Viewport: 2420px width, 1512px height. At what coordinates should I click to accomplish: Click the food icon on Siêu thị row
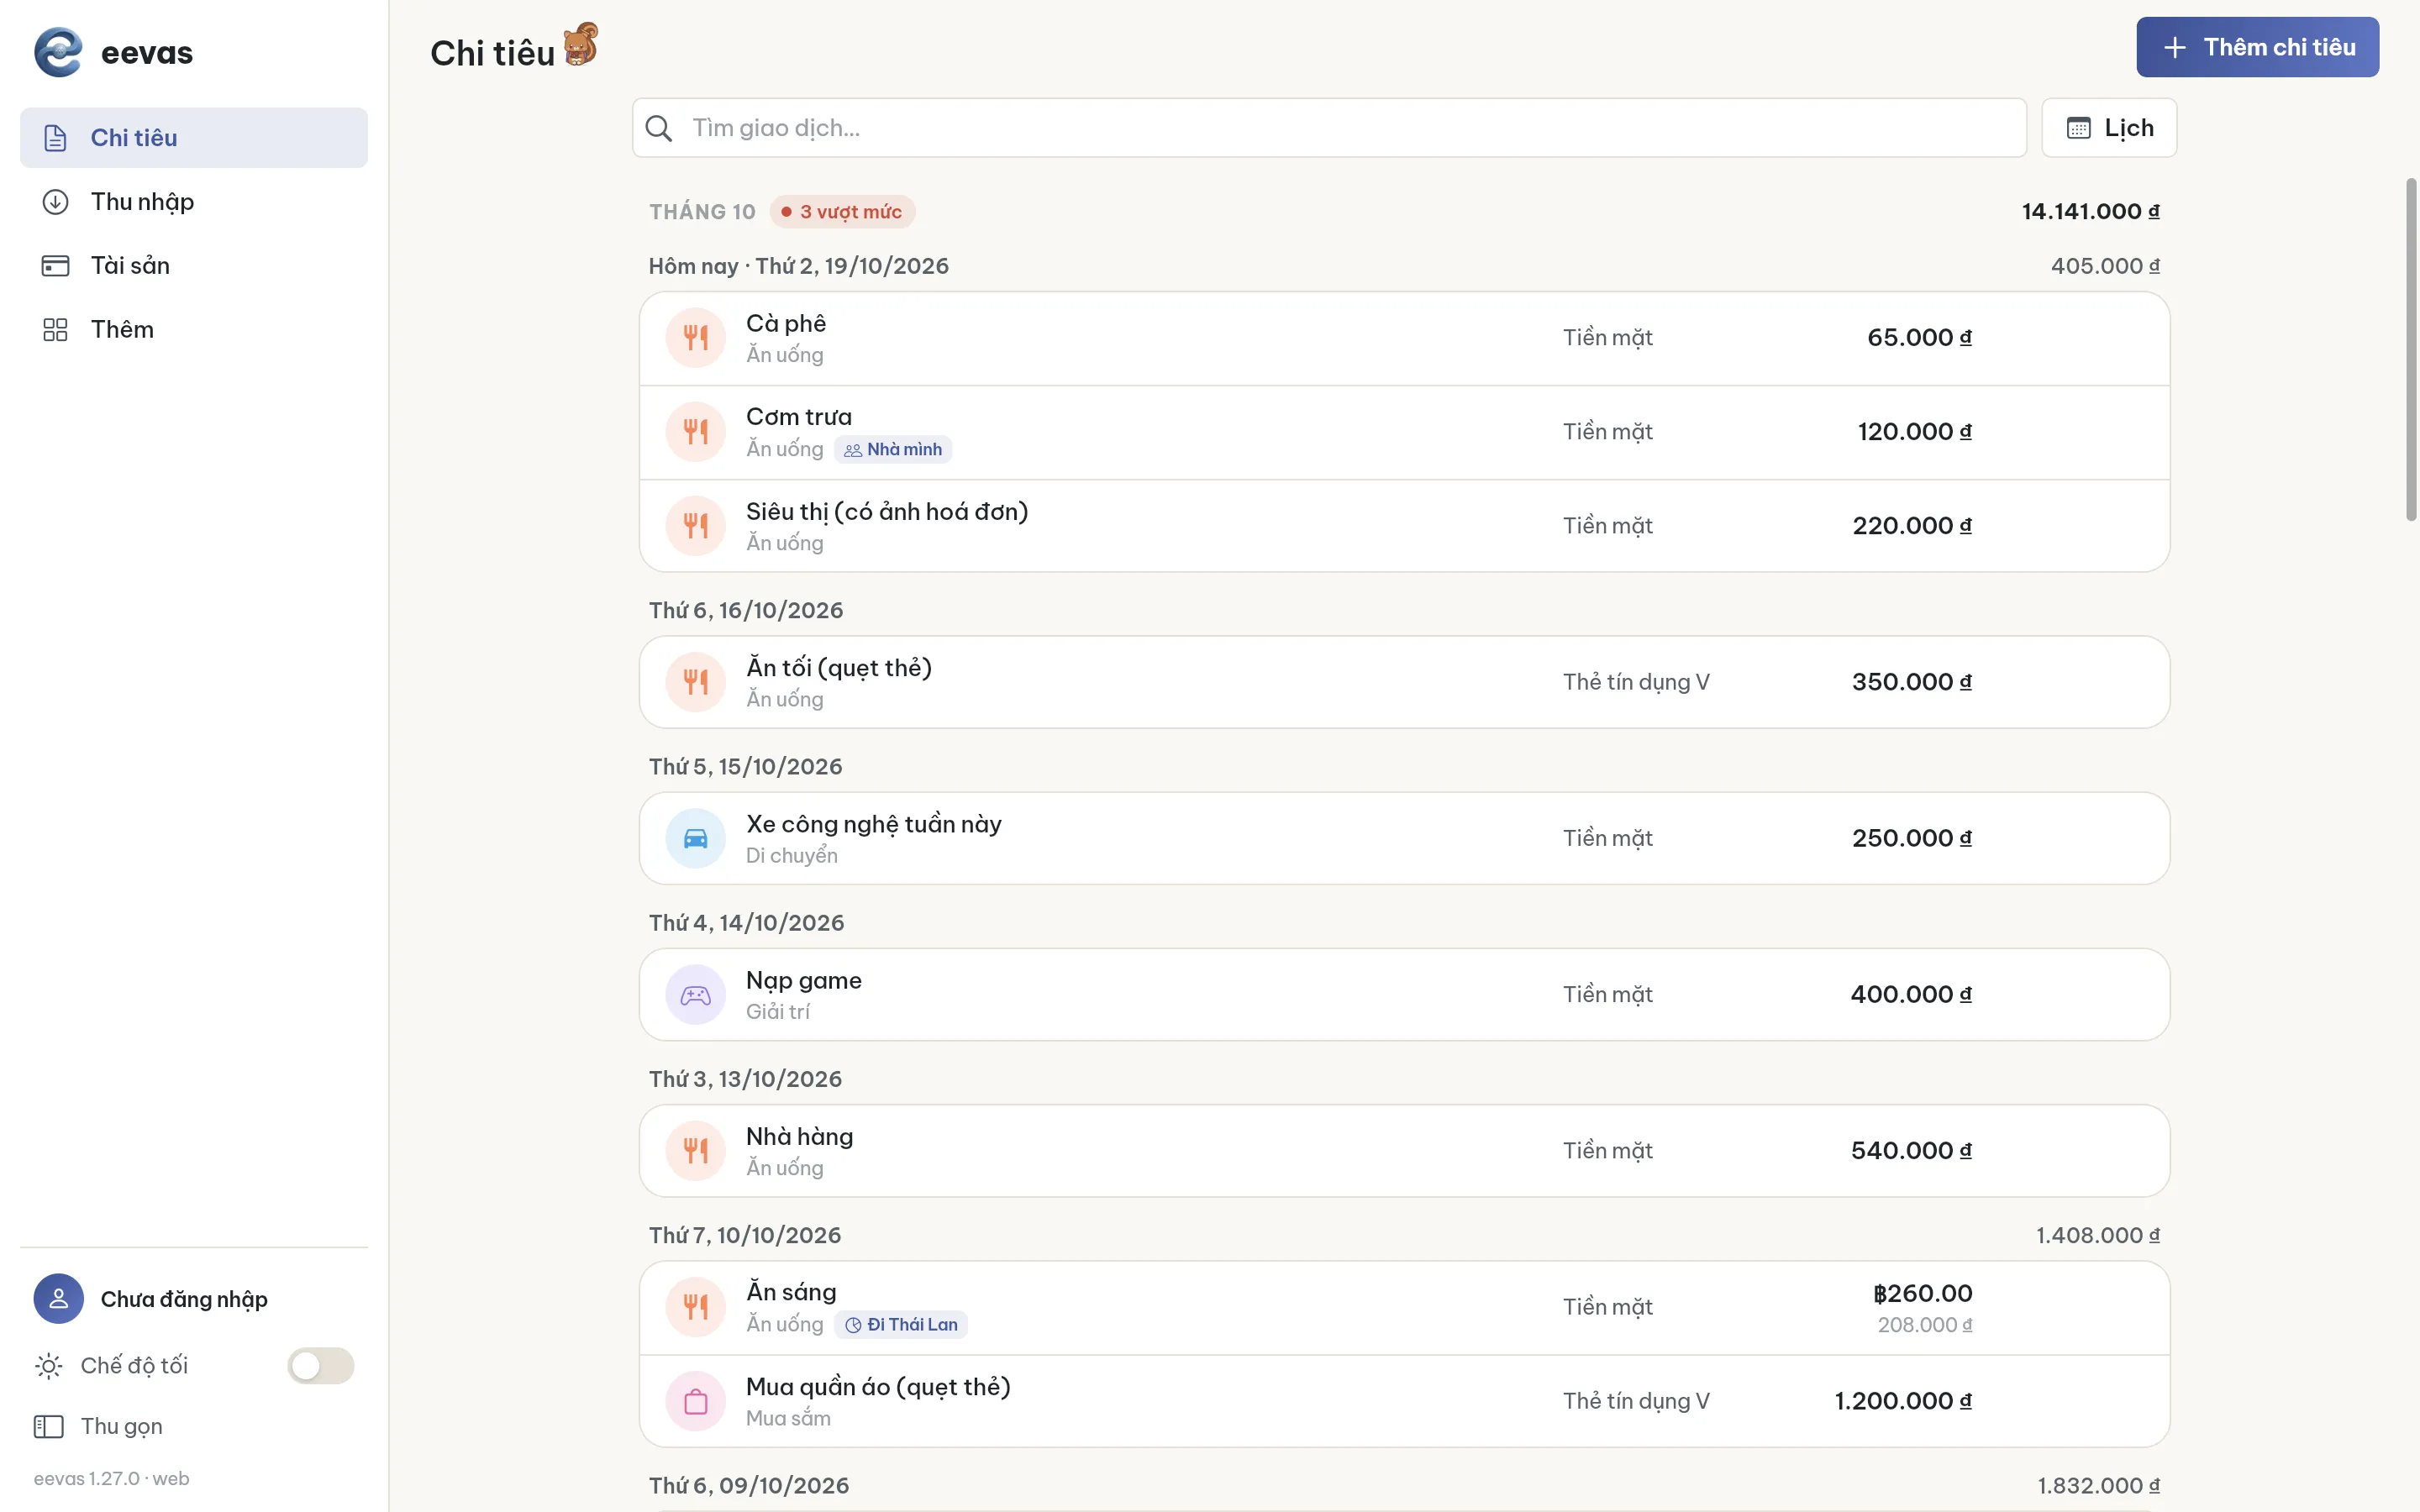point(696,526)
